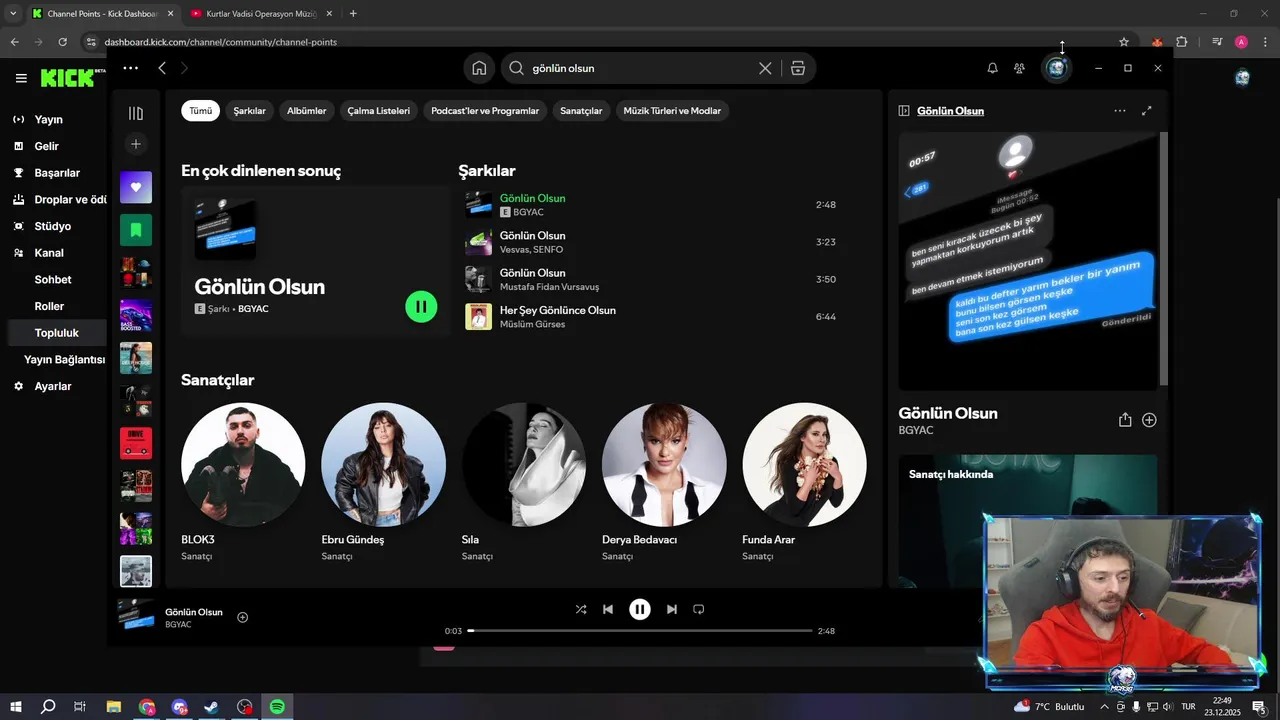1280x720 pixels.
Task: Toggle Kick dashboard hamburger menu
Action: click(x=21, y=78)
